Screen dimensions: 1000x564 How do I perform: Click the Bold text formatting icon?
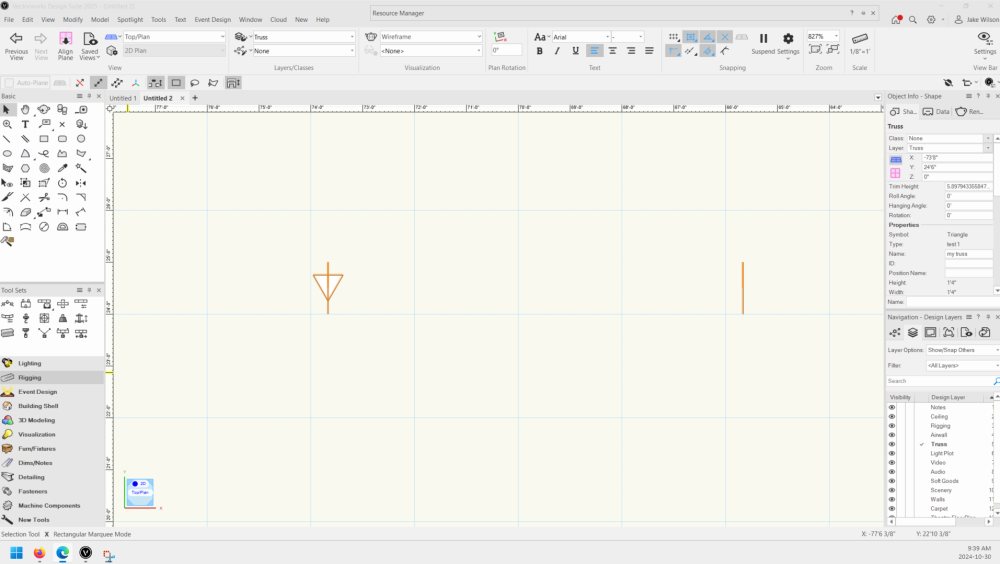[x=540, y=51]
